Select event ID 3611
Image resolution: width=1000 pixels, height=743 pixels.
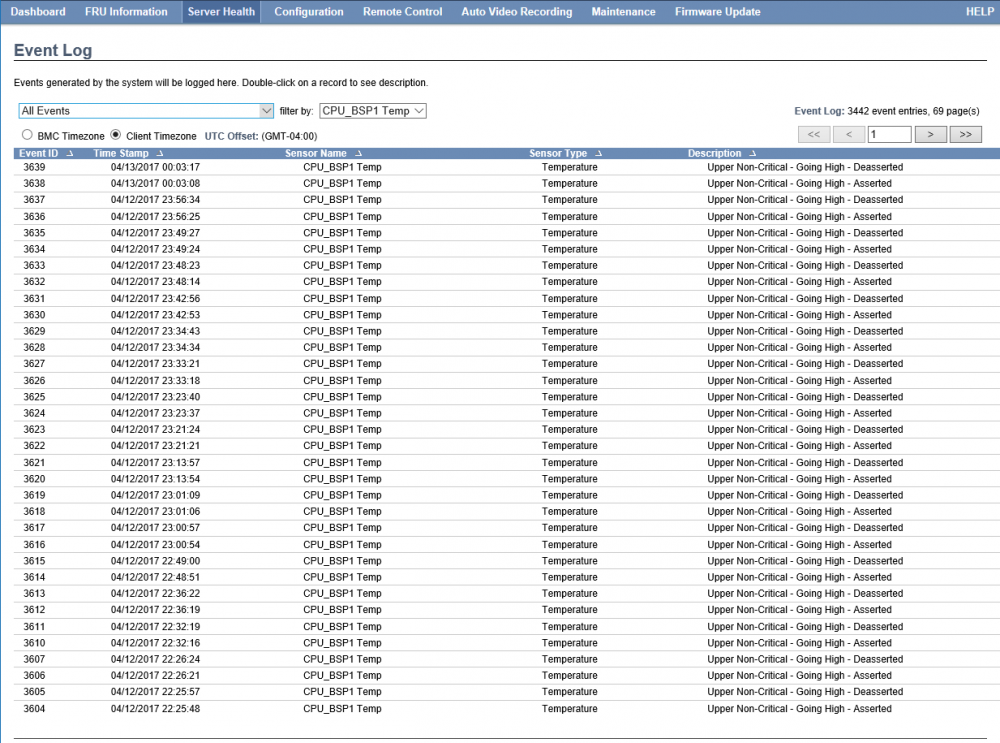coord(34,627)
